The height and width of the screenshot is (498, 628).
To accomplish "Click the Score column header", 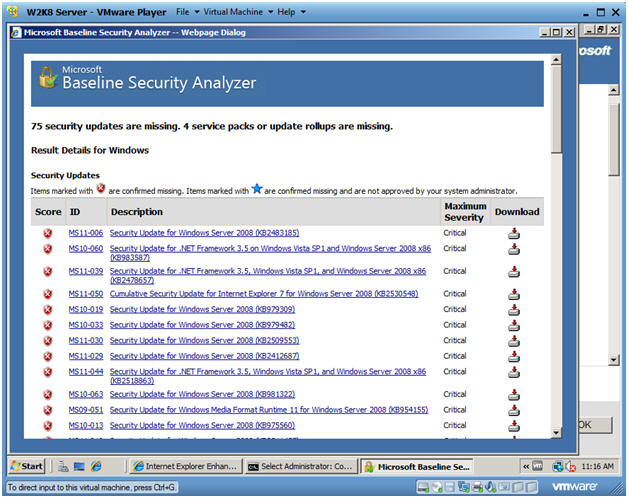I will point(48,212).
